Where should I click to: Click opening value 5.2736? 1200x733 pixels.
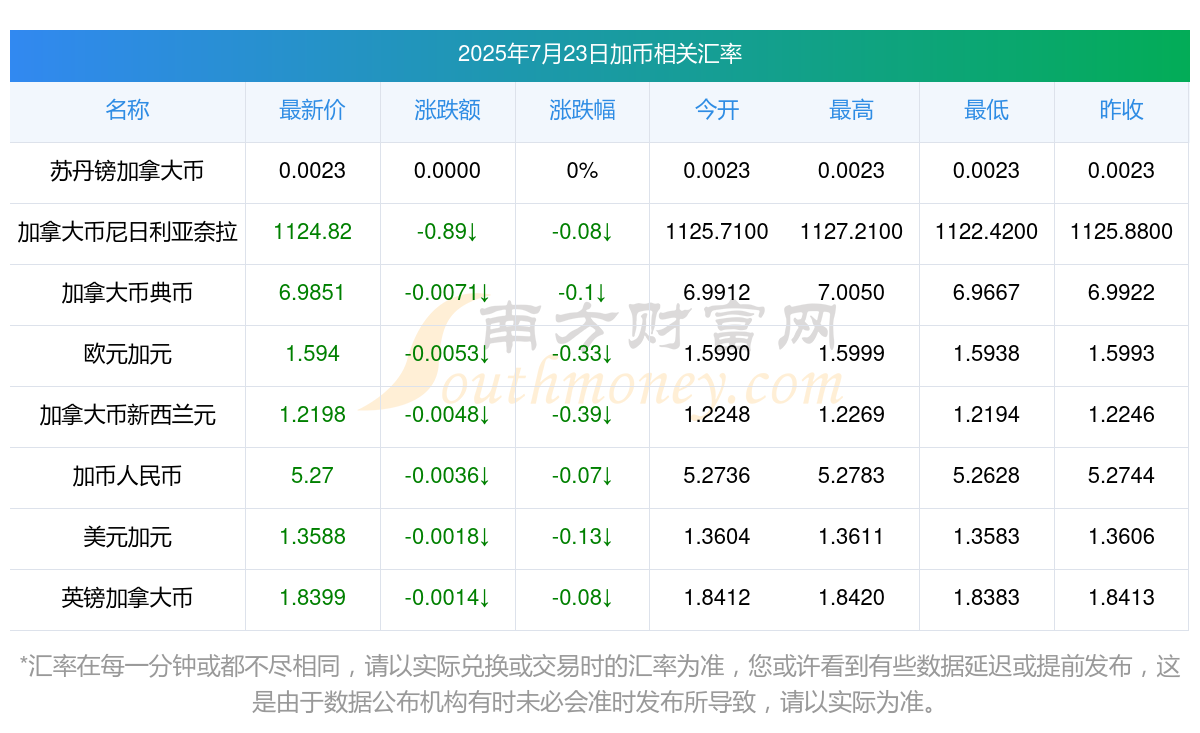pos(717,476)
